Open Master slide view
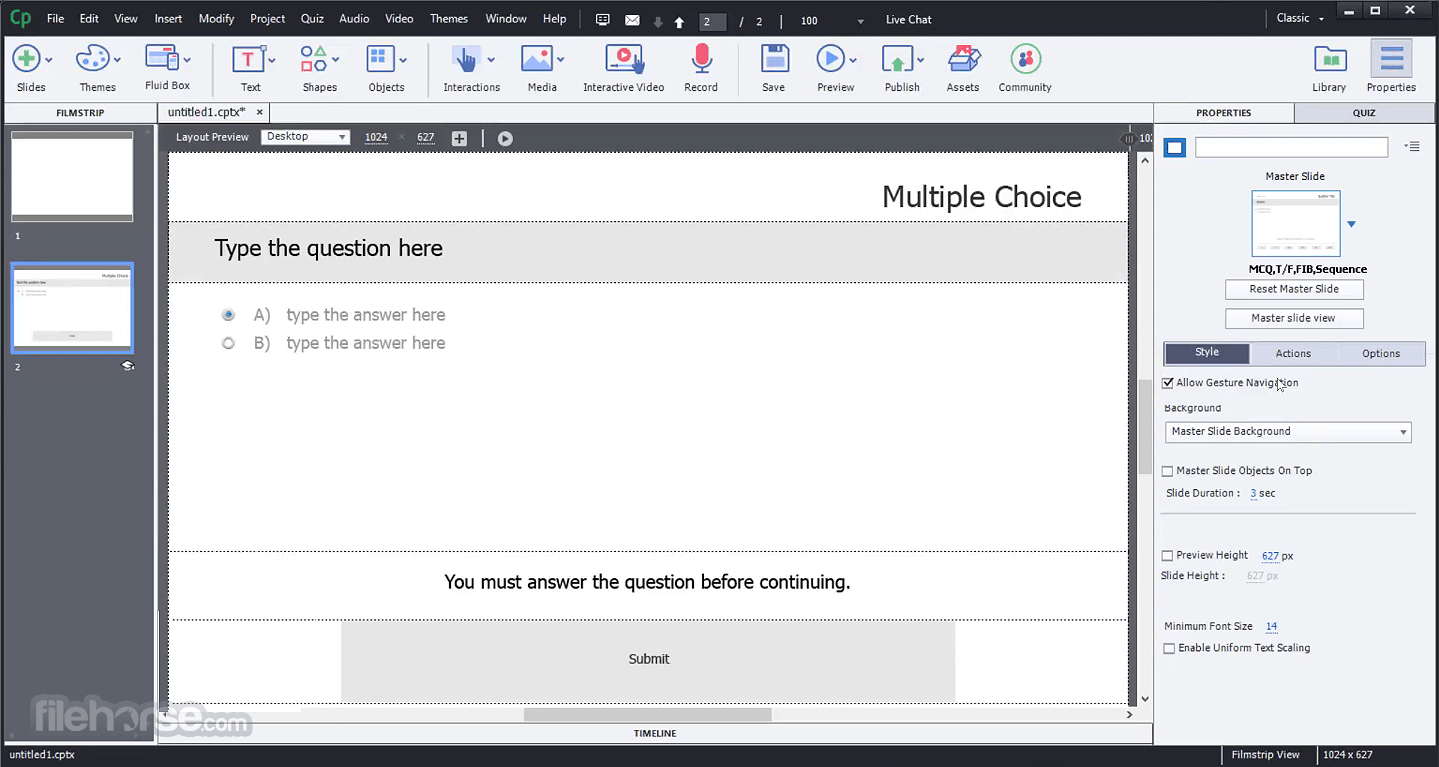 (x=1294, y=318)
